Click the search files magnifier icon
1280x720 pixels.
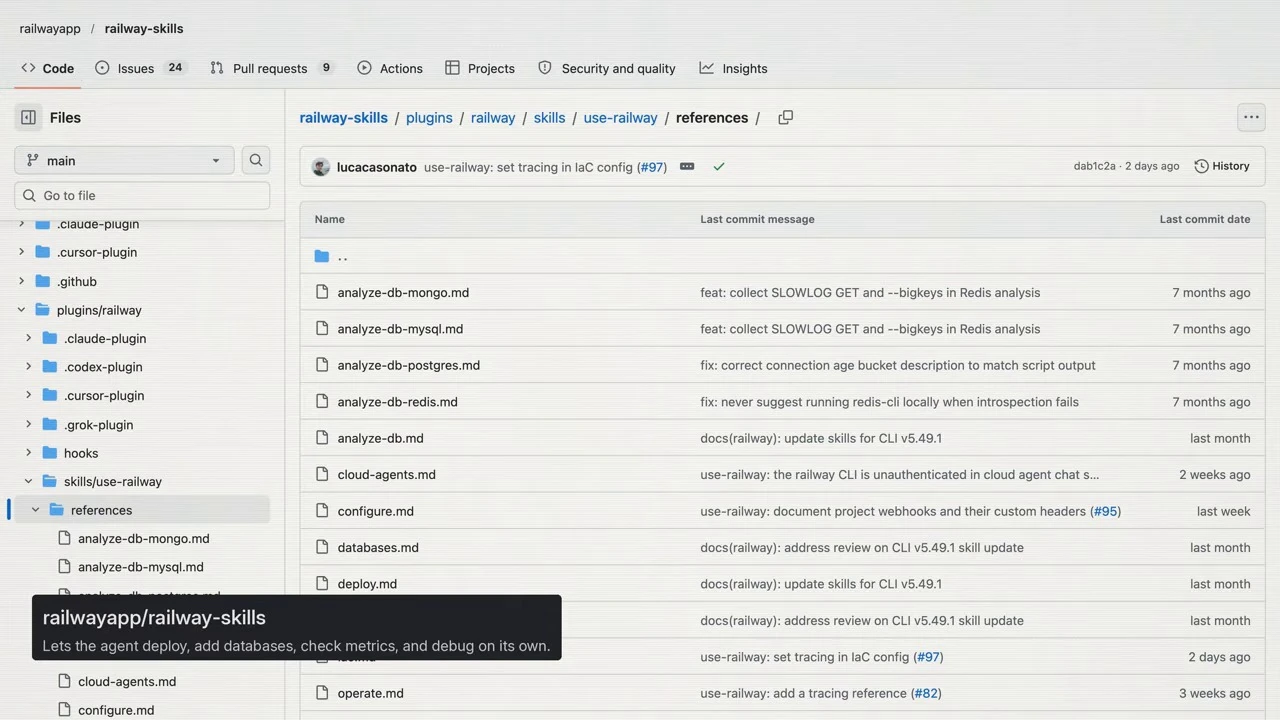tap(256, 160)
